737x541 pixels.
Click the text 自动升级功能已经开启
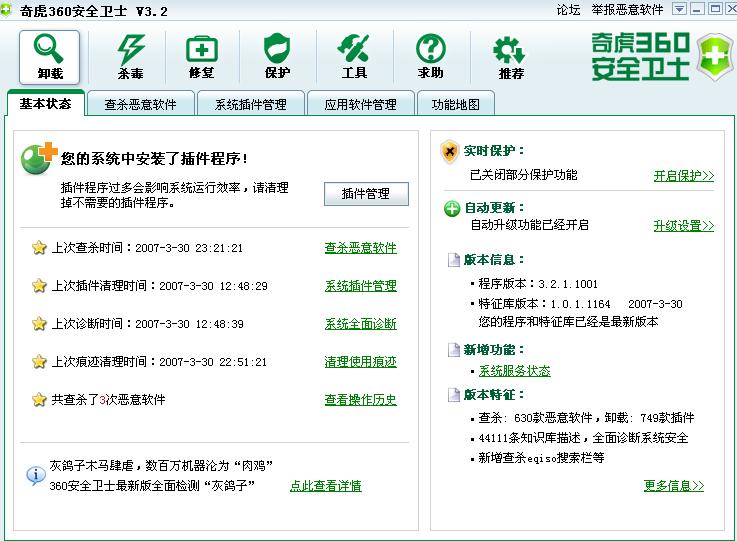point(530,225)
